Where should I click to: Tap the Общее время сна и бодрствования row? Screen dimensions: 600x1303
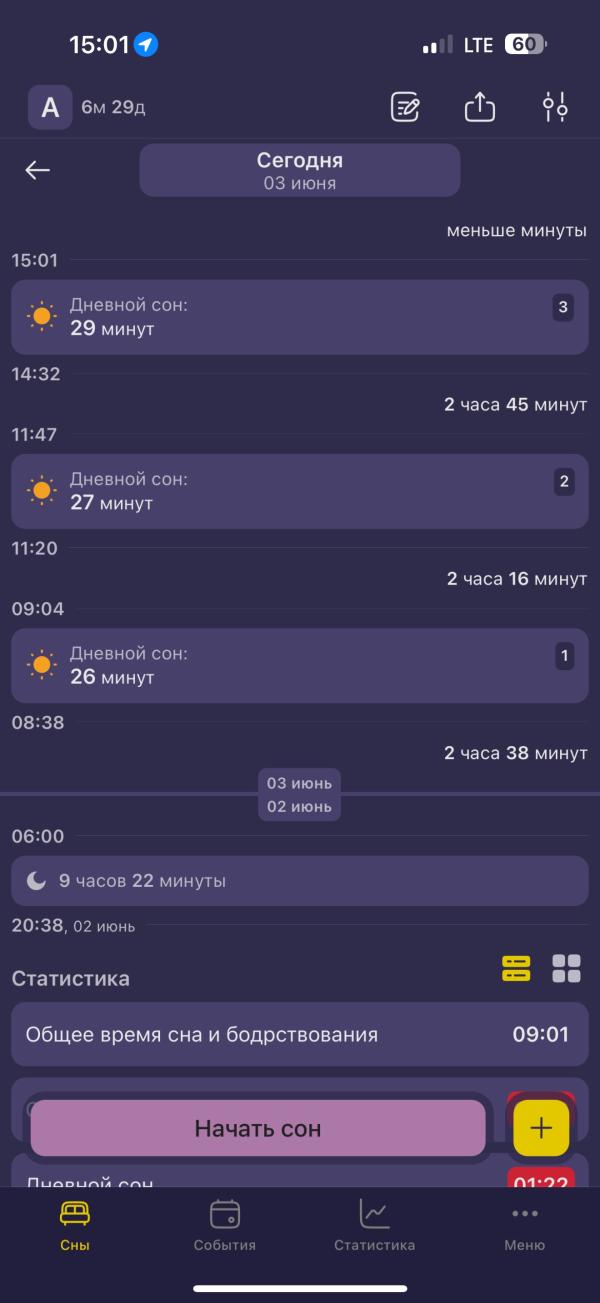coord(300,1034)
